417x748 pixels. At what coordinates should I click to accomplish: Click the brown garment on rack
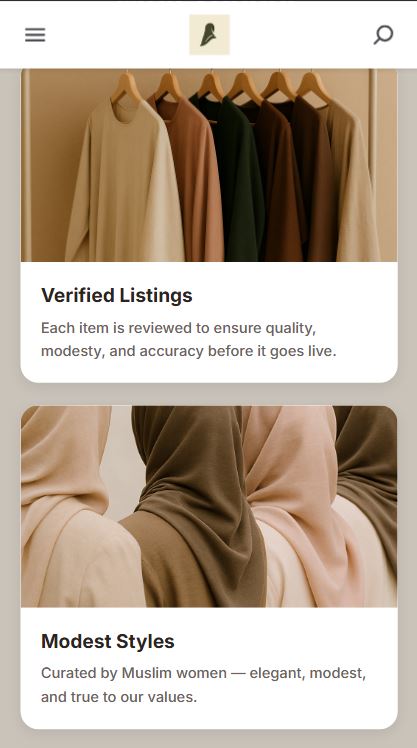coord(281,181)
